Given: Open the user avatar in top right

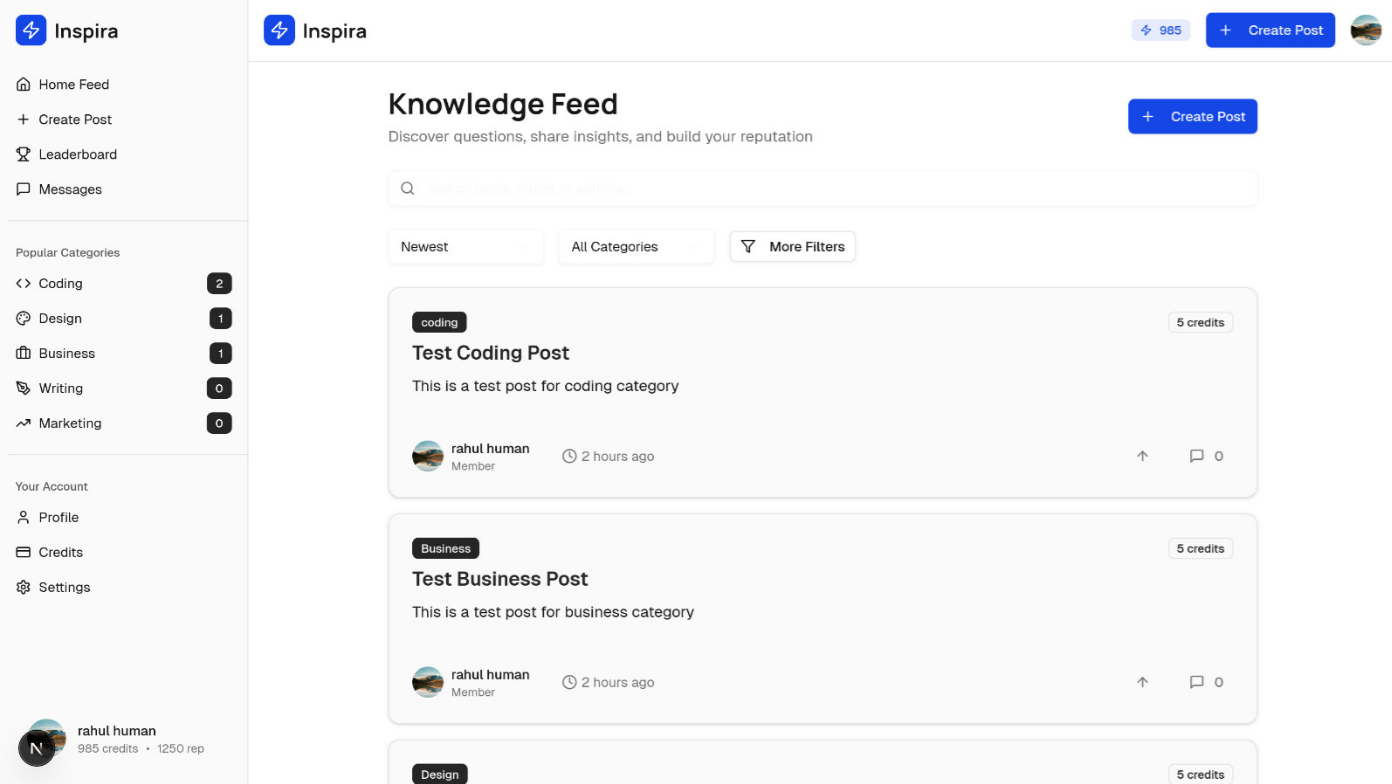Looking at the screenshot, I should click(x=1366, y=30).
